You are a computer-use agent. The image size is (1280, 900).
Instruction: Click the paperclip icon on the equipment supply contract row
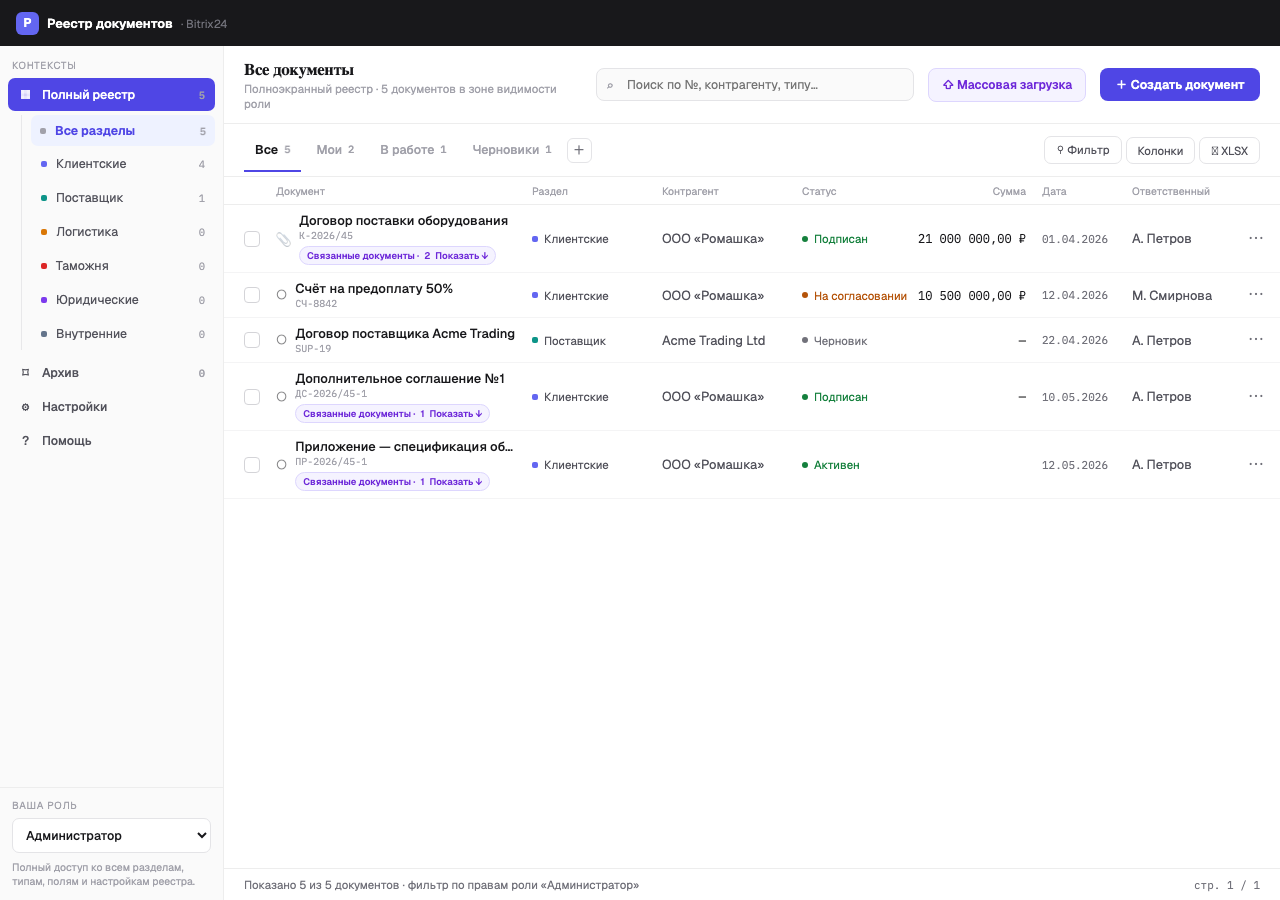283,239
